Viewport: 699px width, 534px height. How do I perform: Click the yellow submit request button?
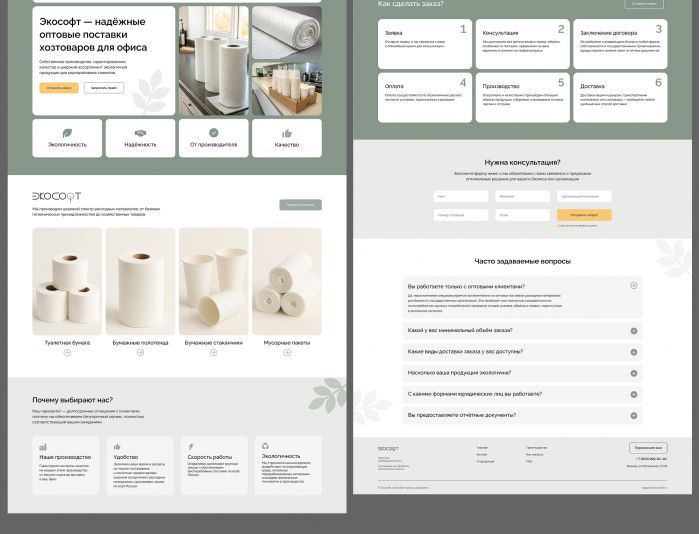pos(584,215)
